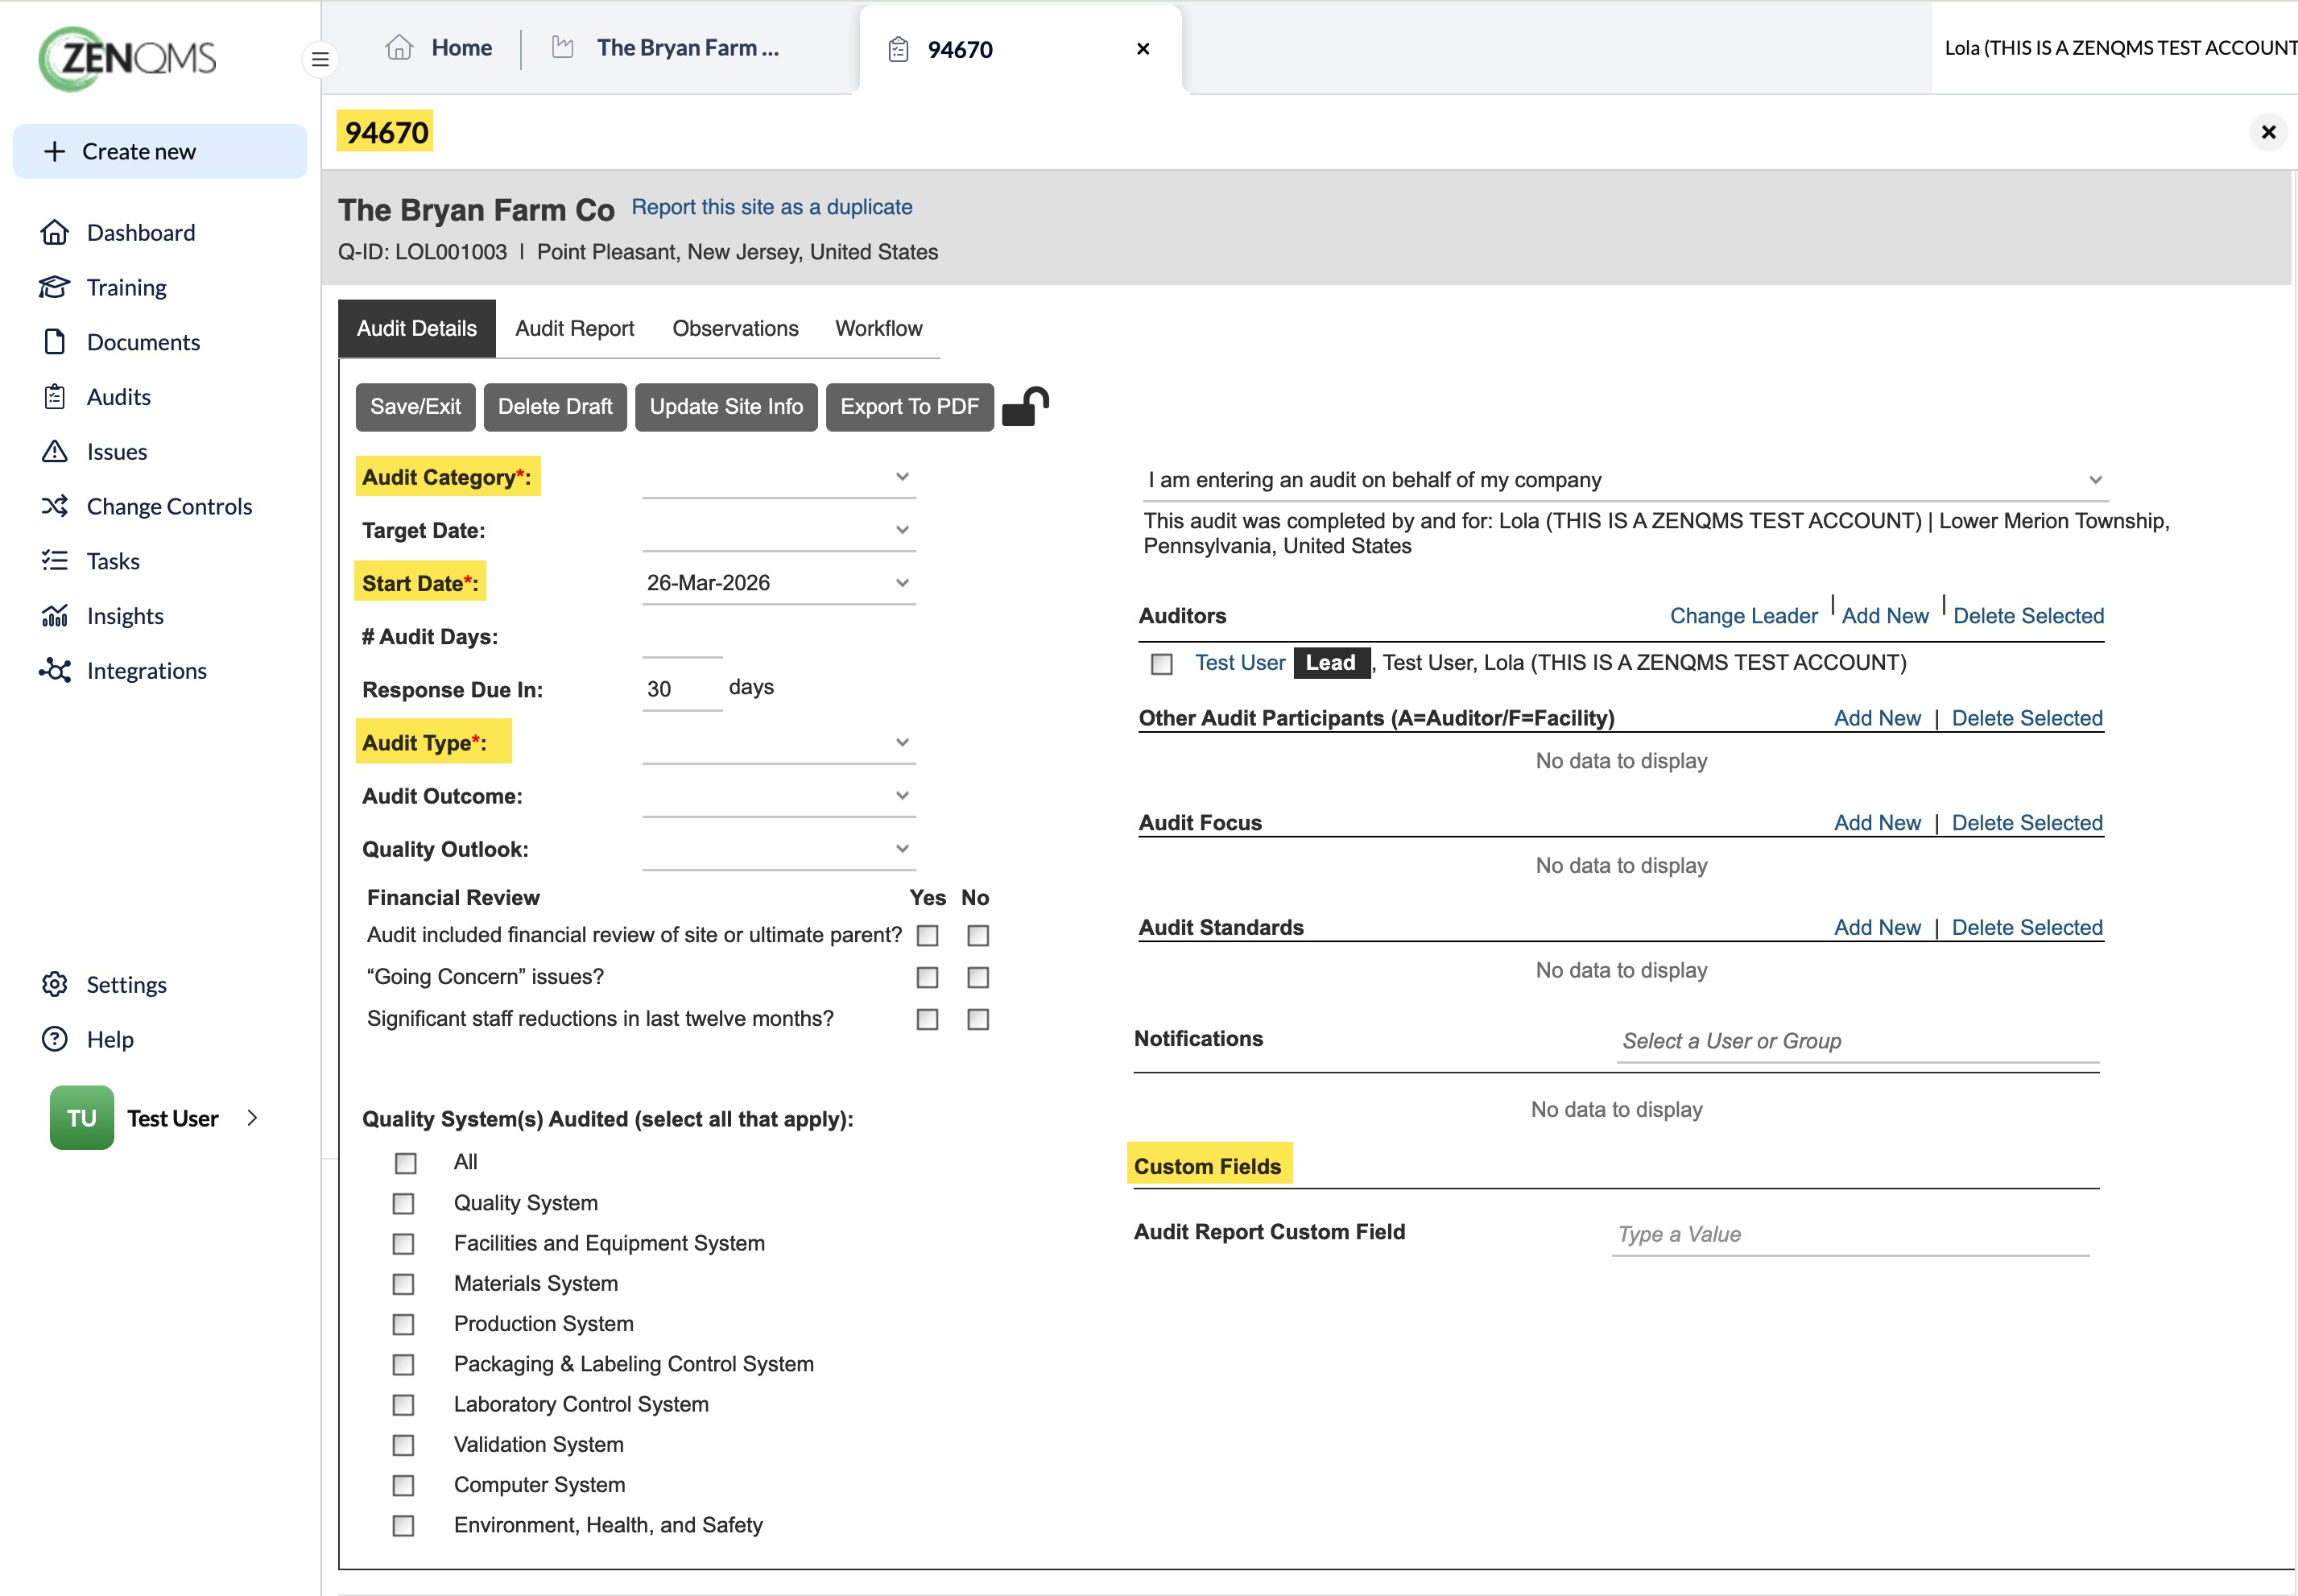Click the Save/Exit button
The width and height of the screenshot is (2298, 1596).
[415, 406]
